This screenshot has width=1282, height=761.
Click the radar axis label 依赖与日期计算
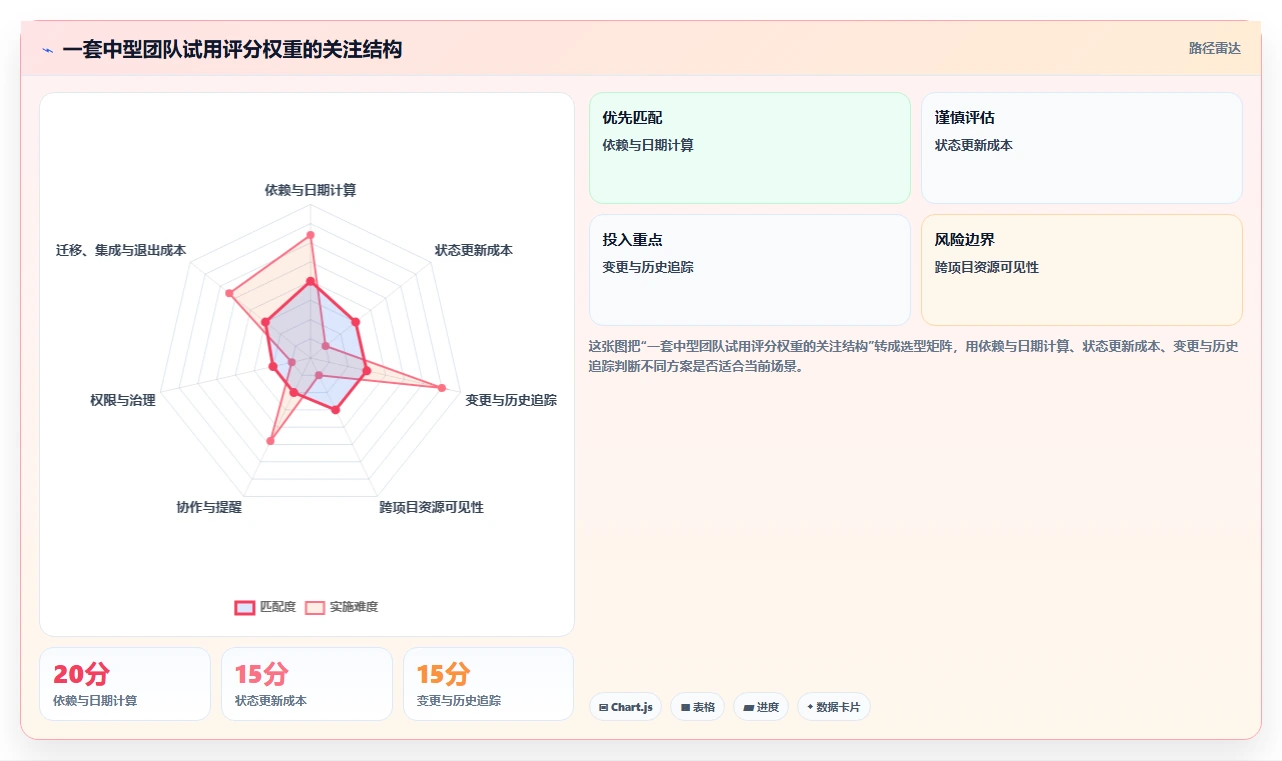(x=310, y=189)
